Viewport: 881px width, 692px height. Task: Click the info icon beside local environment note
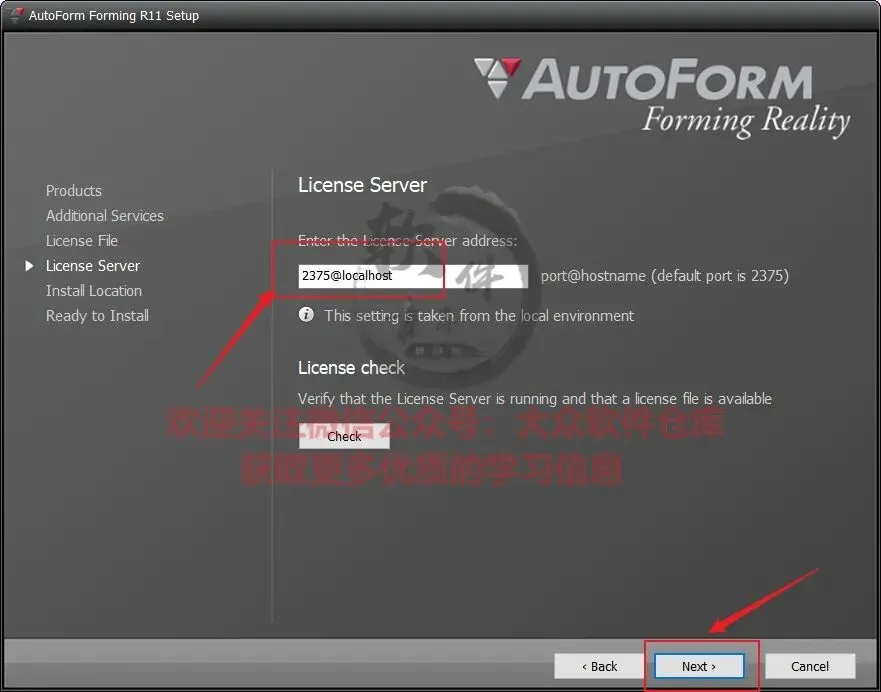[x=306, y=314]
